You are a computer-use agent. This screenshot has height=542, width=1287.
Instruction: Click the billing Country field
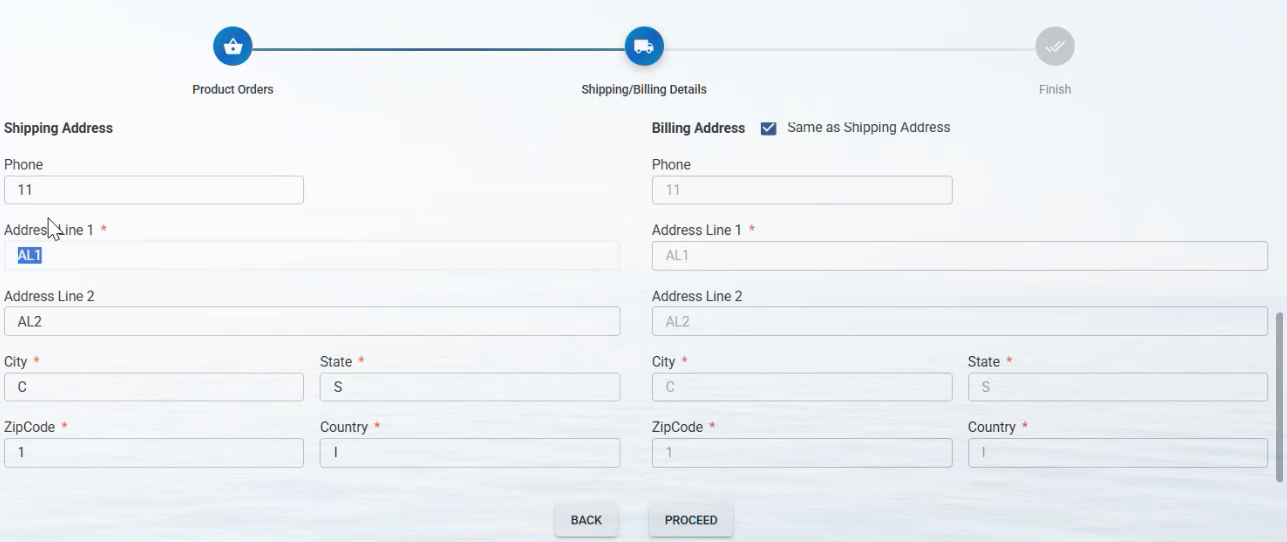[x=1117, y=453]
